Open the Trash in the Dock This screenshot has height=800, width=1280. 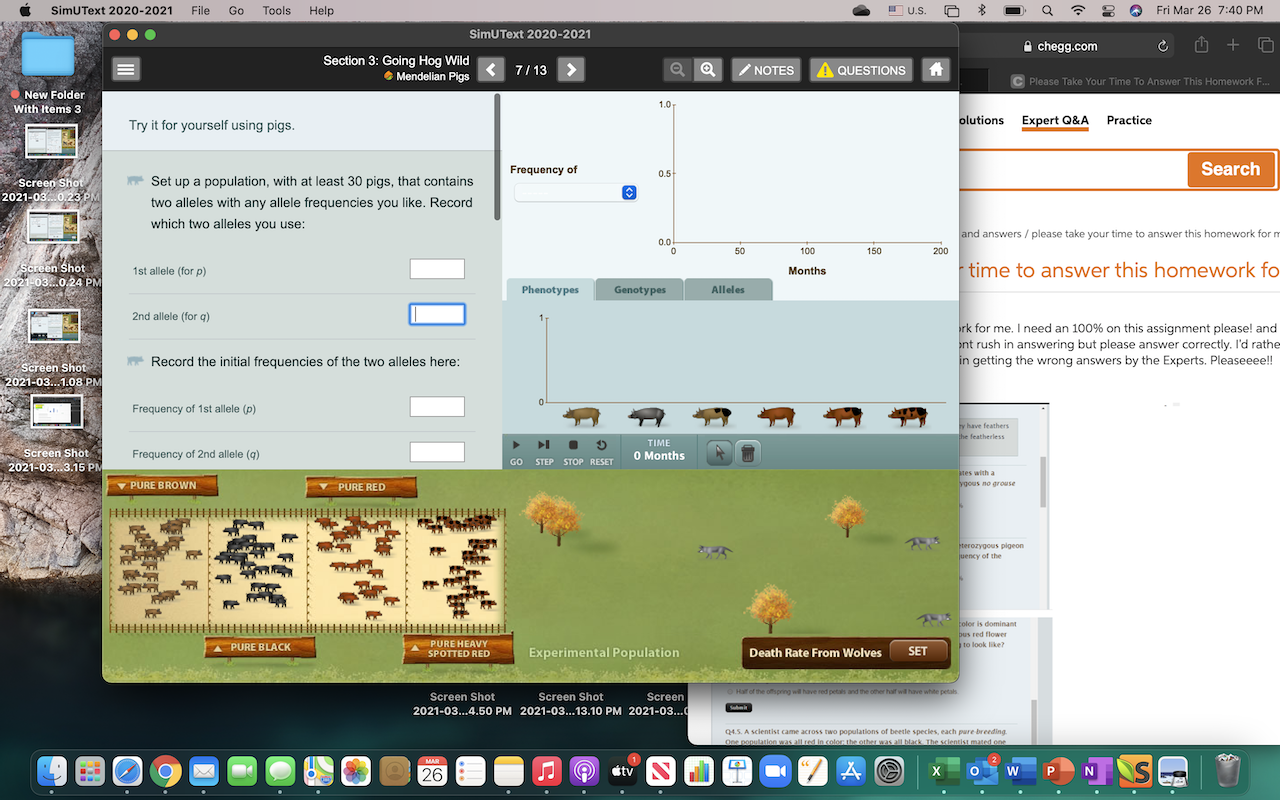[1227, 771]
